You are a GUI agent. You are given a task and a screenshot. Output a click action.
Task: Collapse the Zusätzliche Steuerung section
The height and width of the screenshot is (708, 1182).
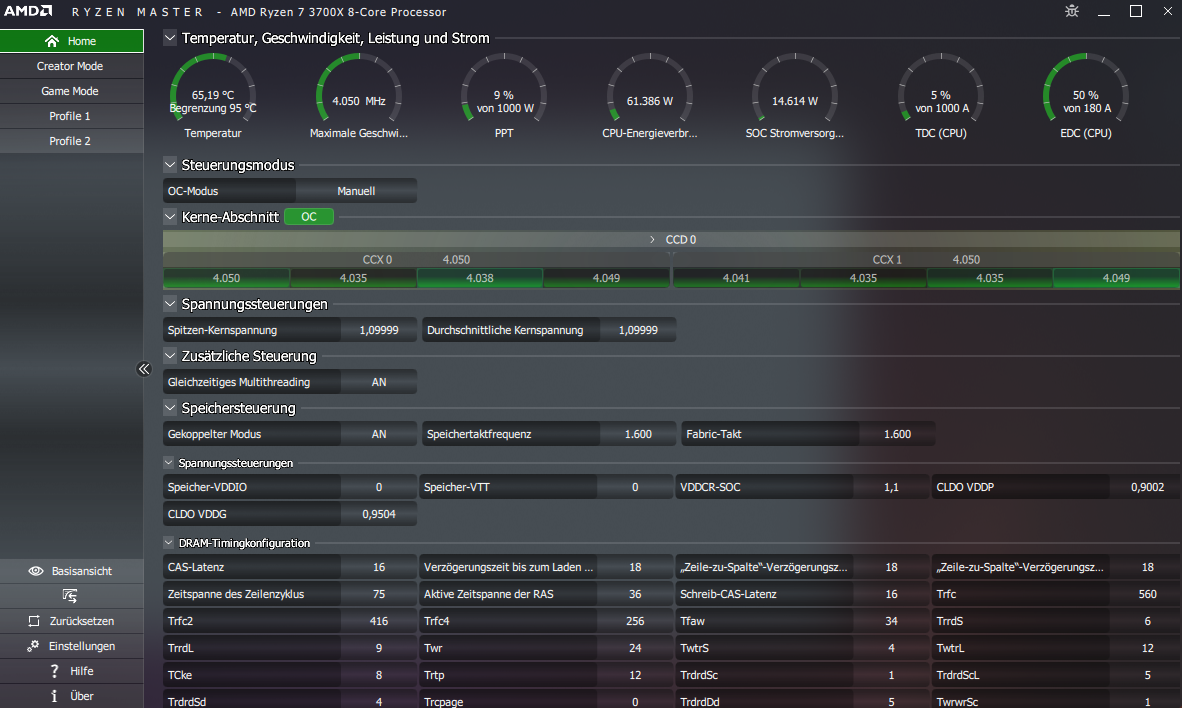tap(170, 356)
